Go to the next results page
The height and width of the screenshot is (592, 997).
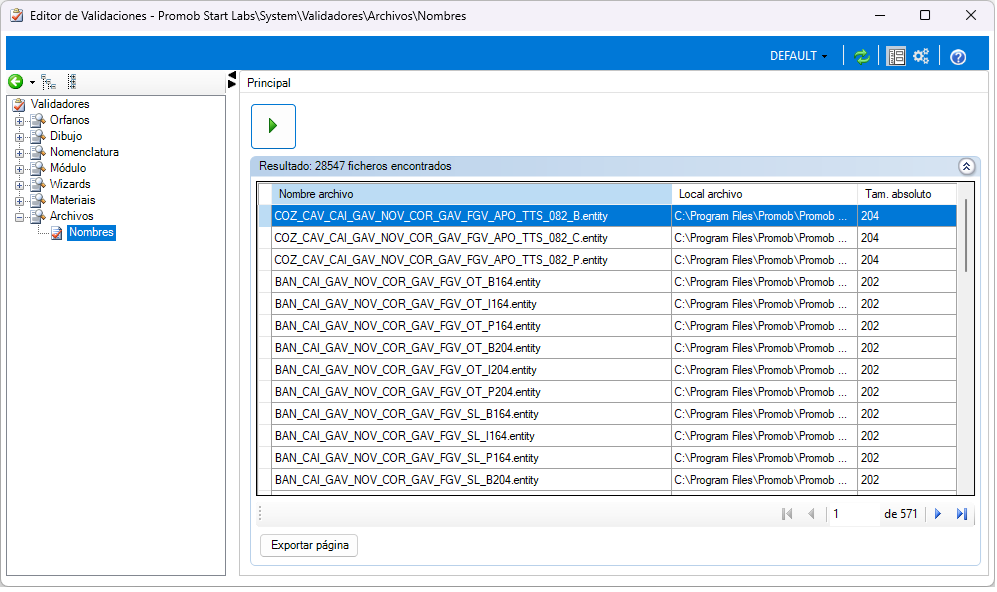[x=938, y=514]
